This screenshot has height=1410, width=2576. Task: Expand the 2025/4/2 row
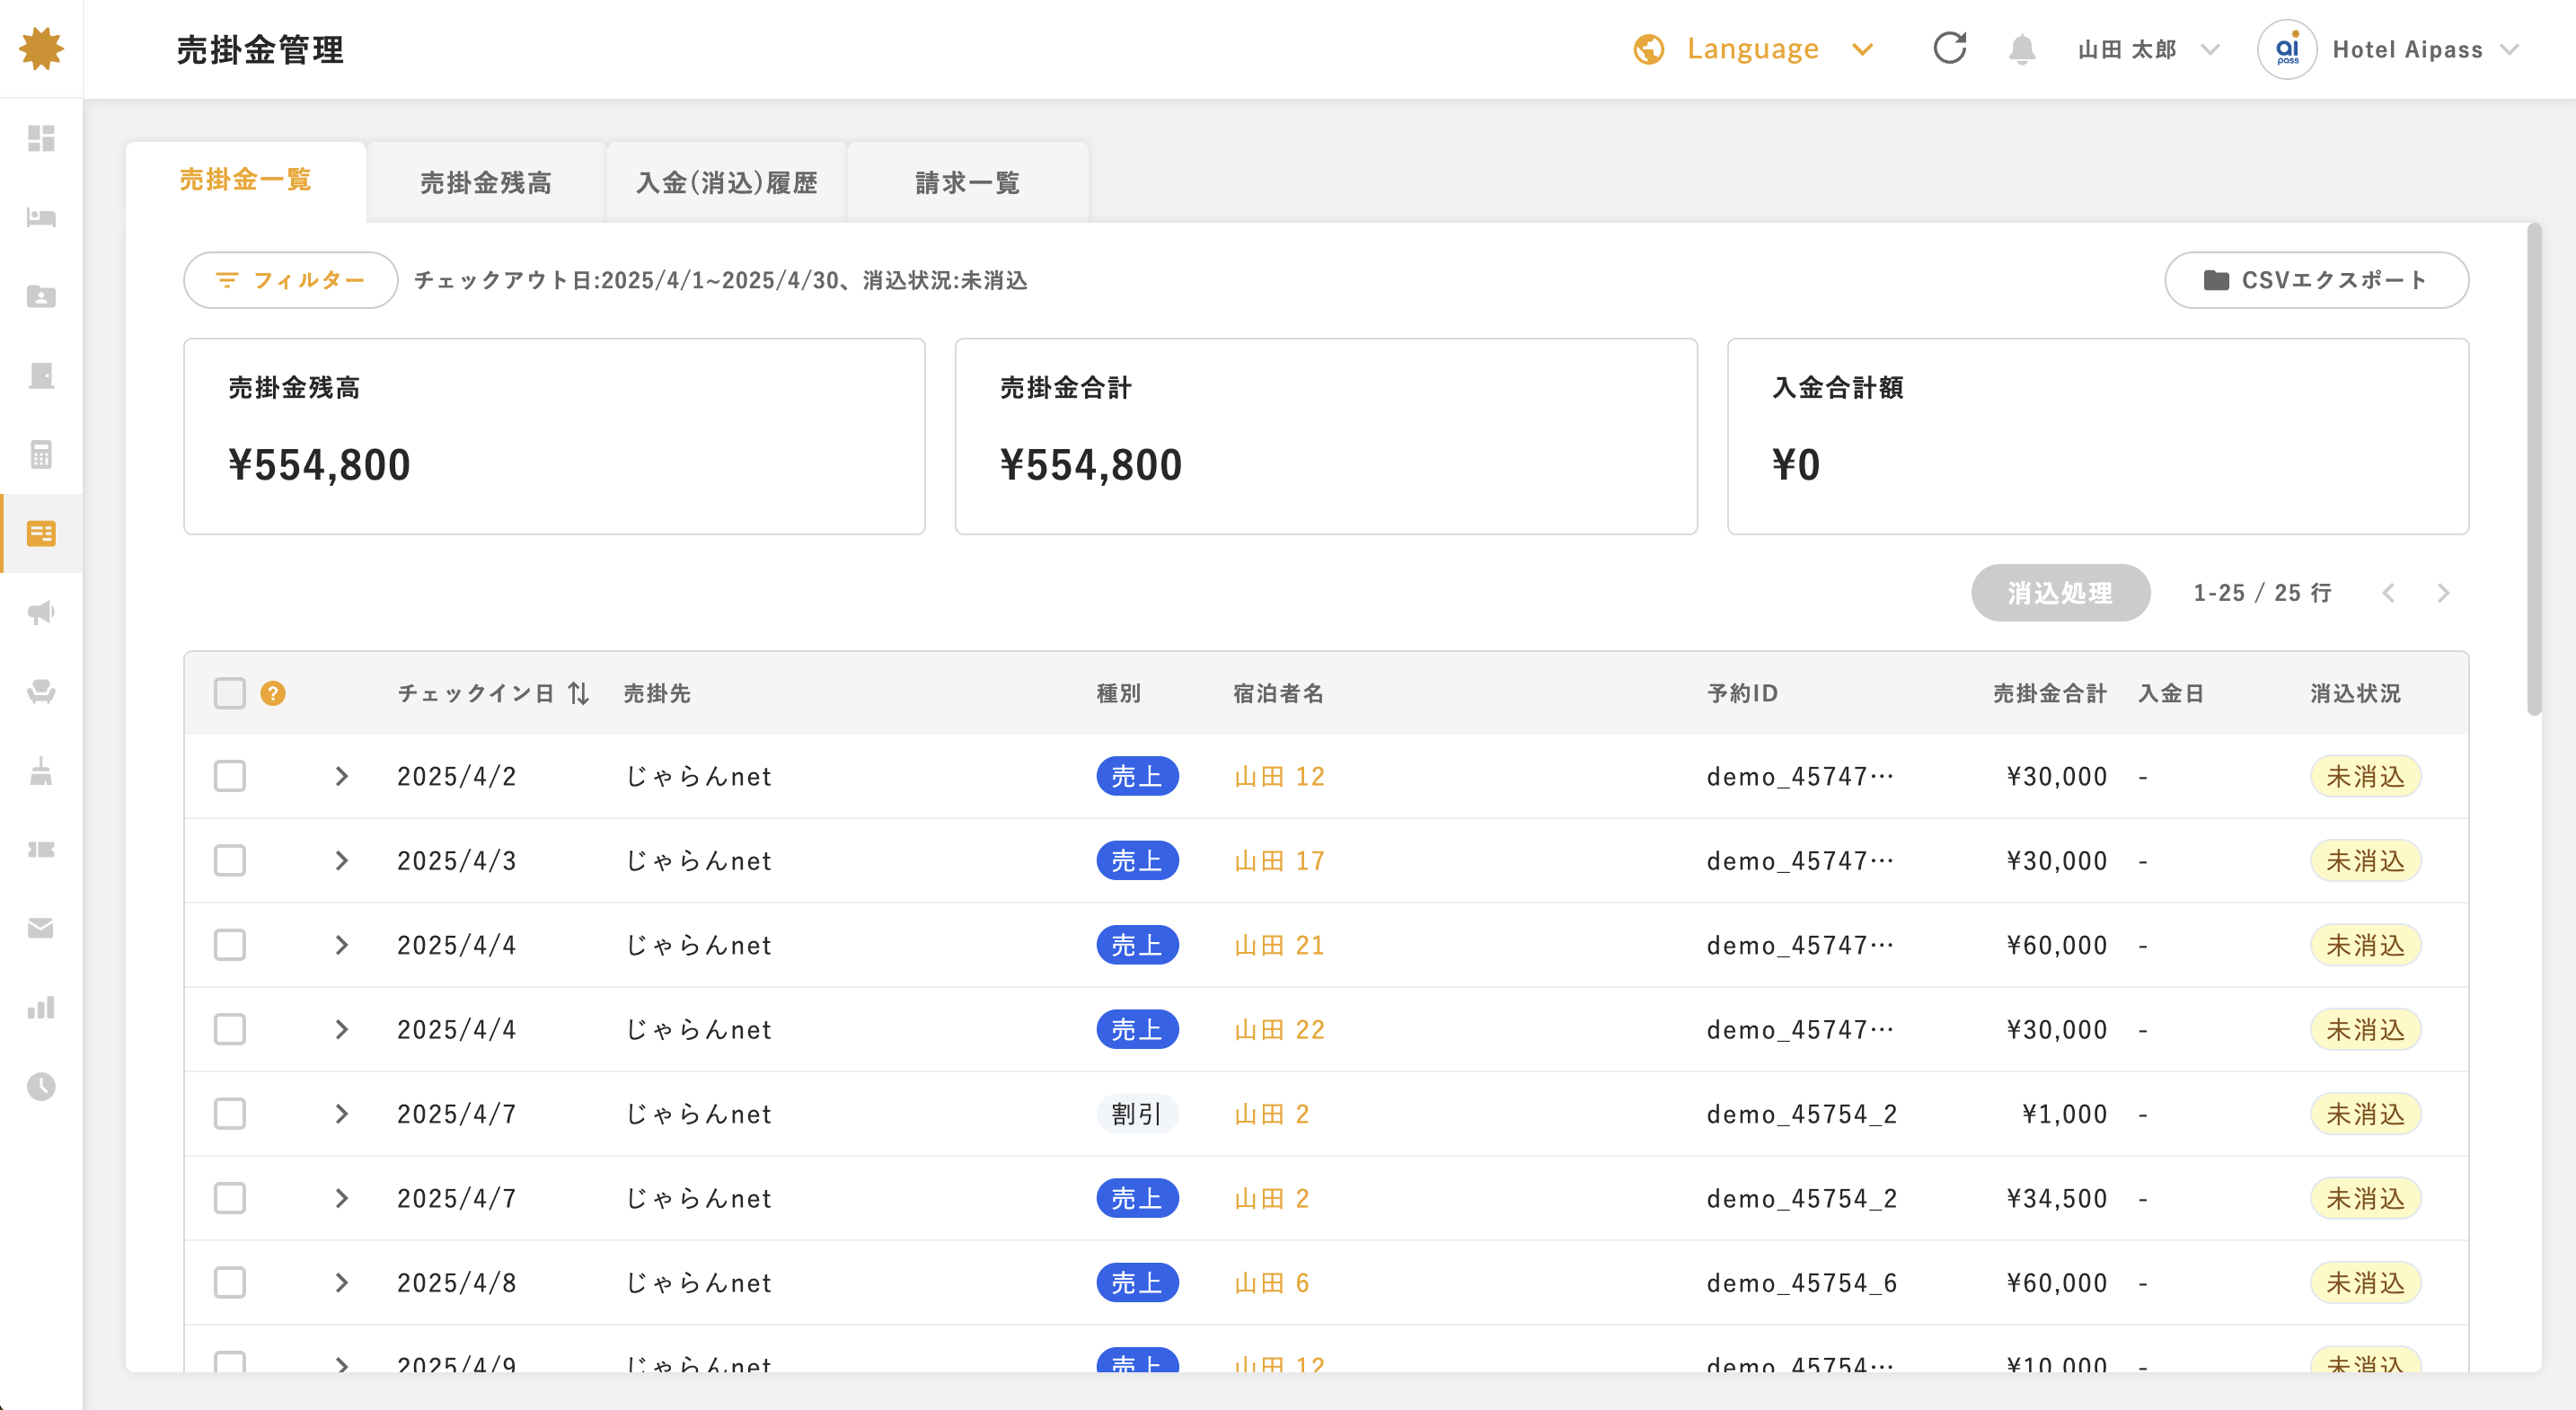[x=342, y=776]
